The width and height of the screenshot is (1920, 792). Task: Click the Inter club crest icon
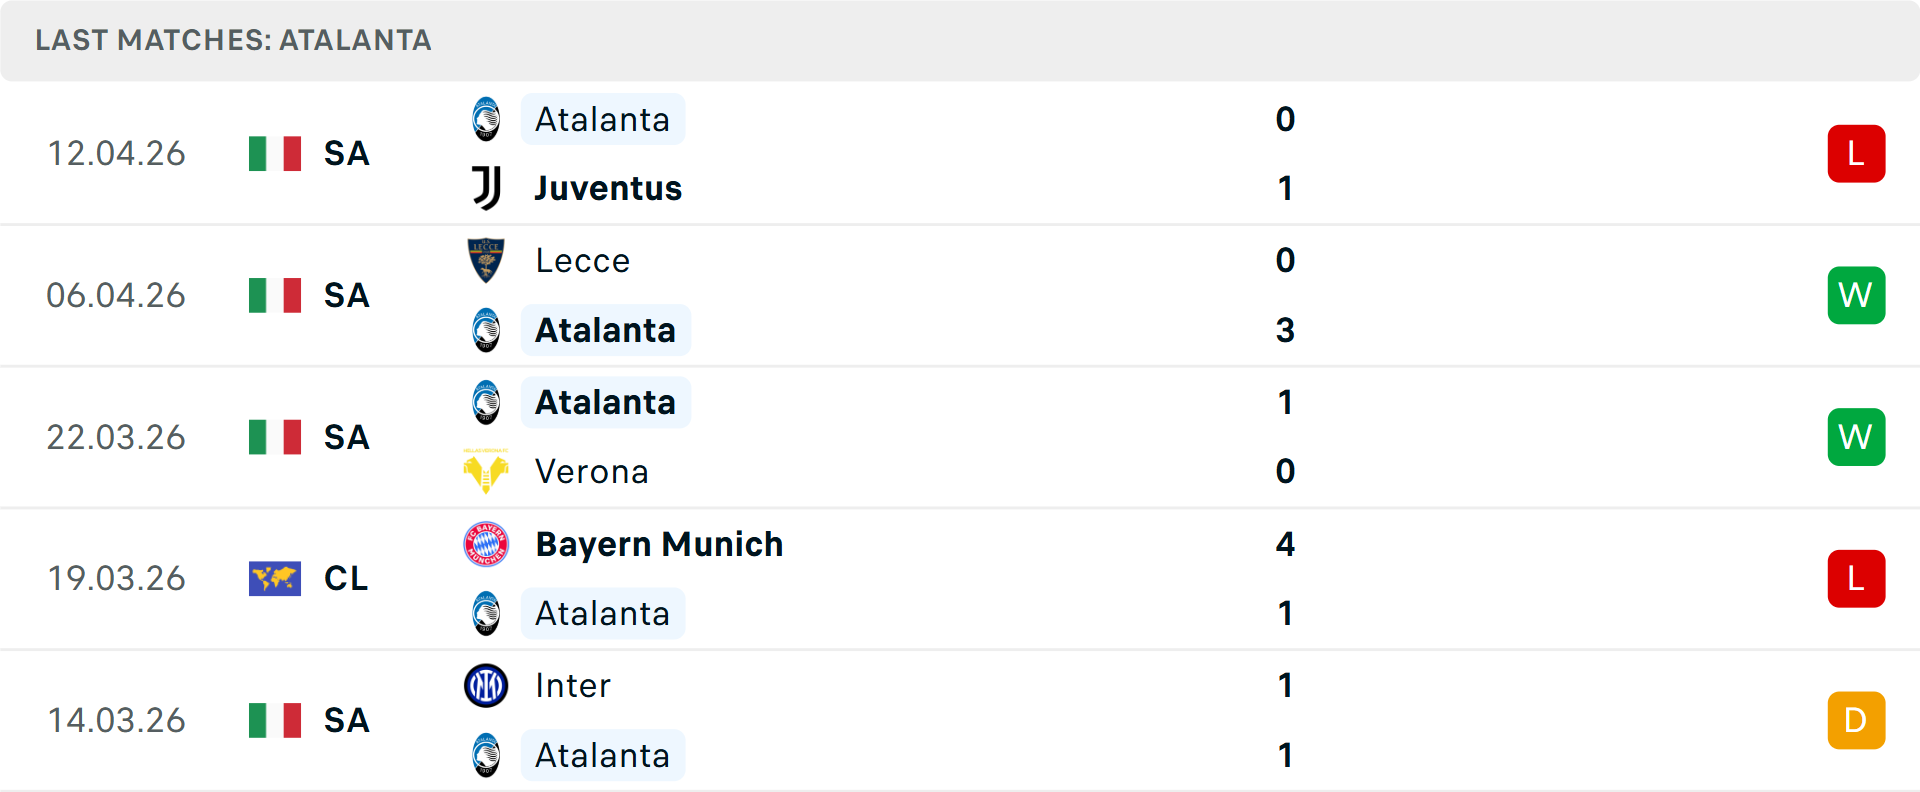click(x=486, y=686)
